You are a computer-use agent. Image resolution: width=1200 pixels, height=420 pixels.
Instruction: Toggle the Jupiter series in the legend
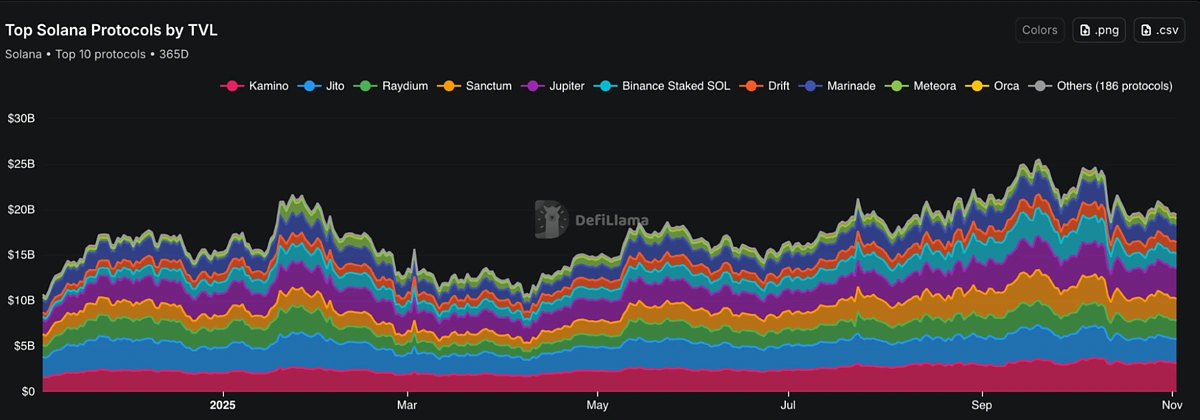coord(553,86)
